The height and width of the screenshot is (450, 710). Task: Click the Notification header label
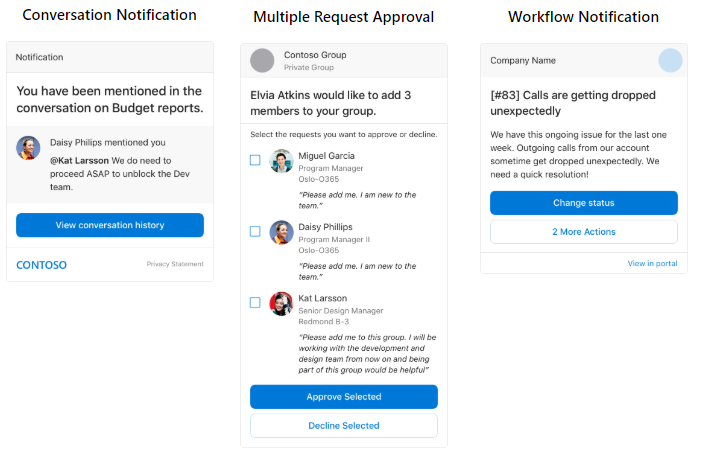tap(40, 57)
